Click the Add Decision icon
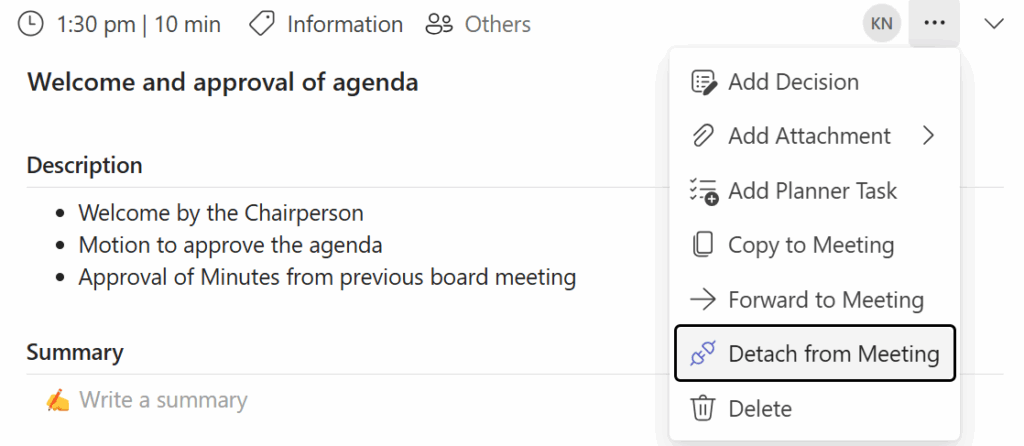Screen dimensions: 1024x446 pos(704,82)
